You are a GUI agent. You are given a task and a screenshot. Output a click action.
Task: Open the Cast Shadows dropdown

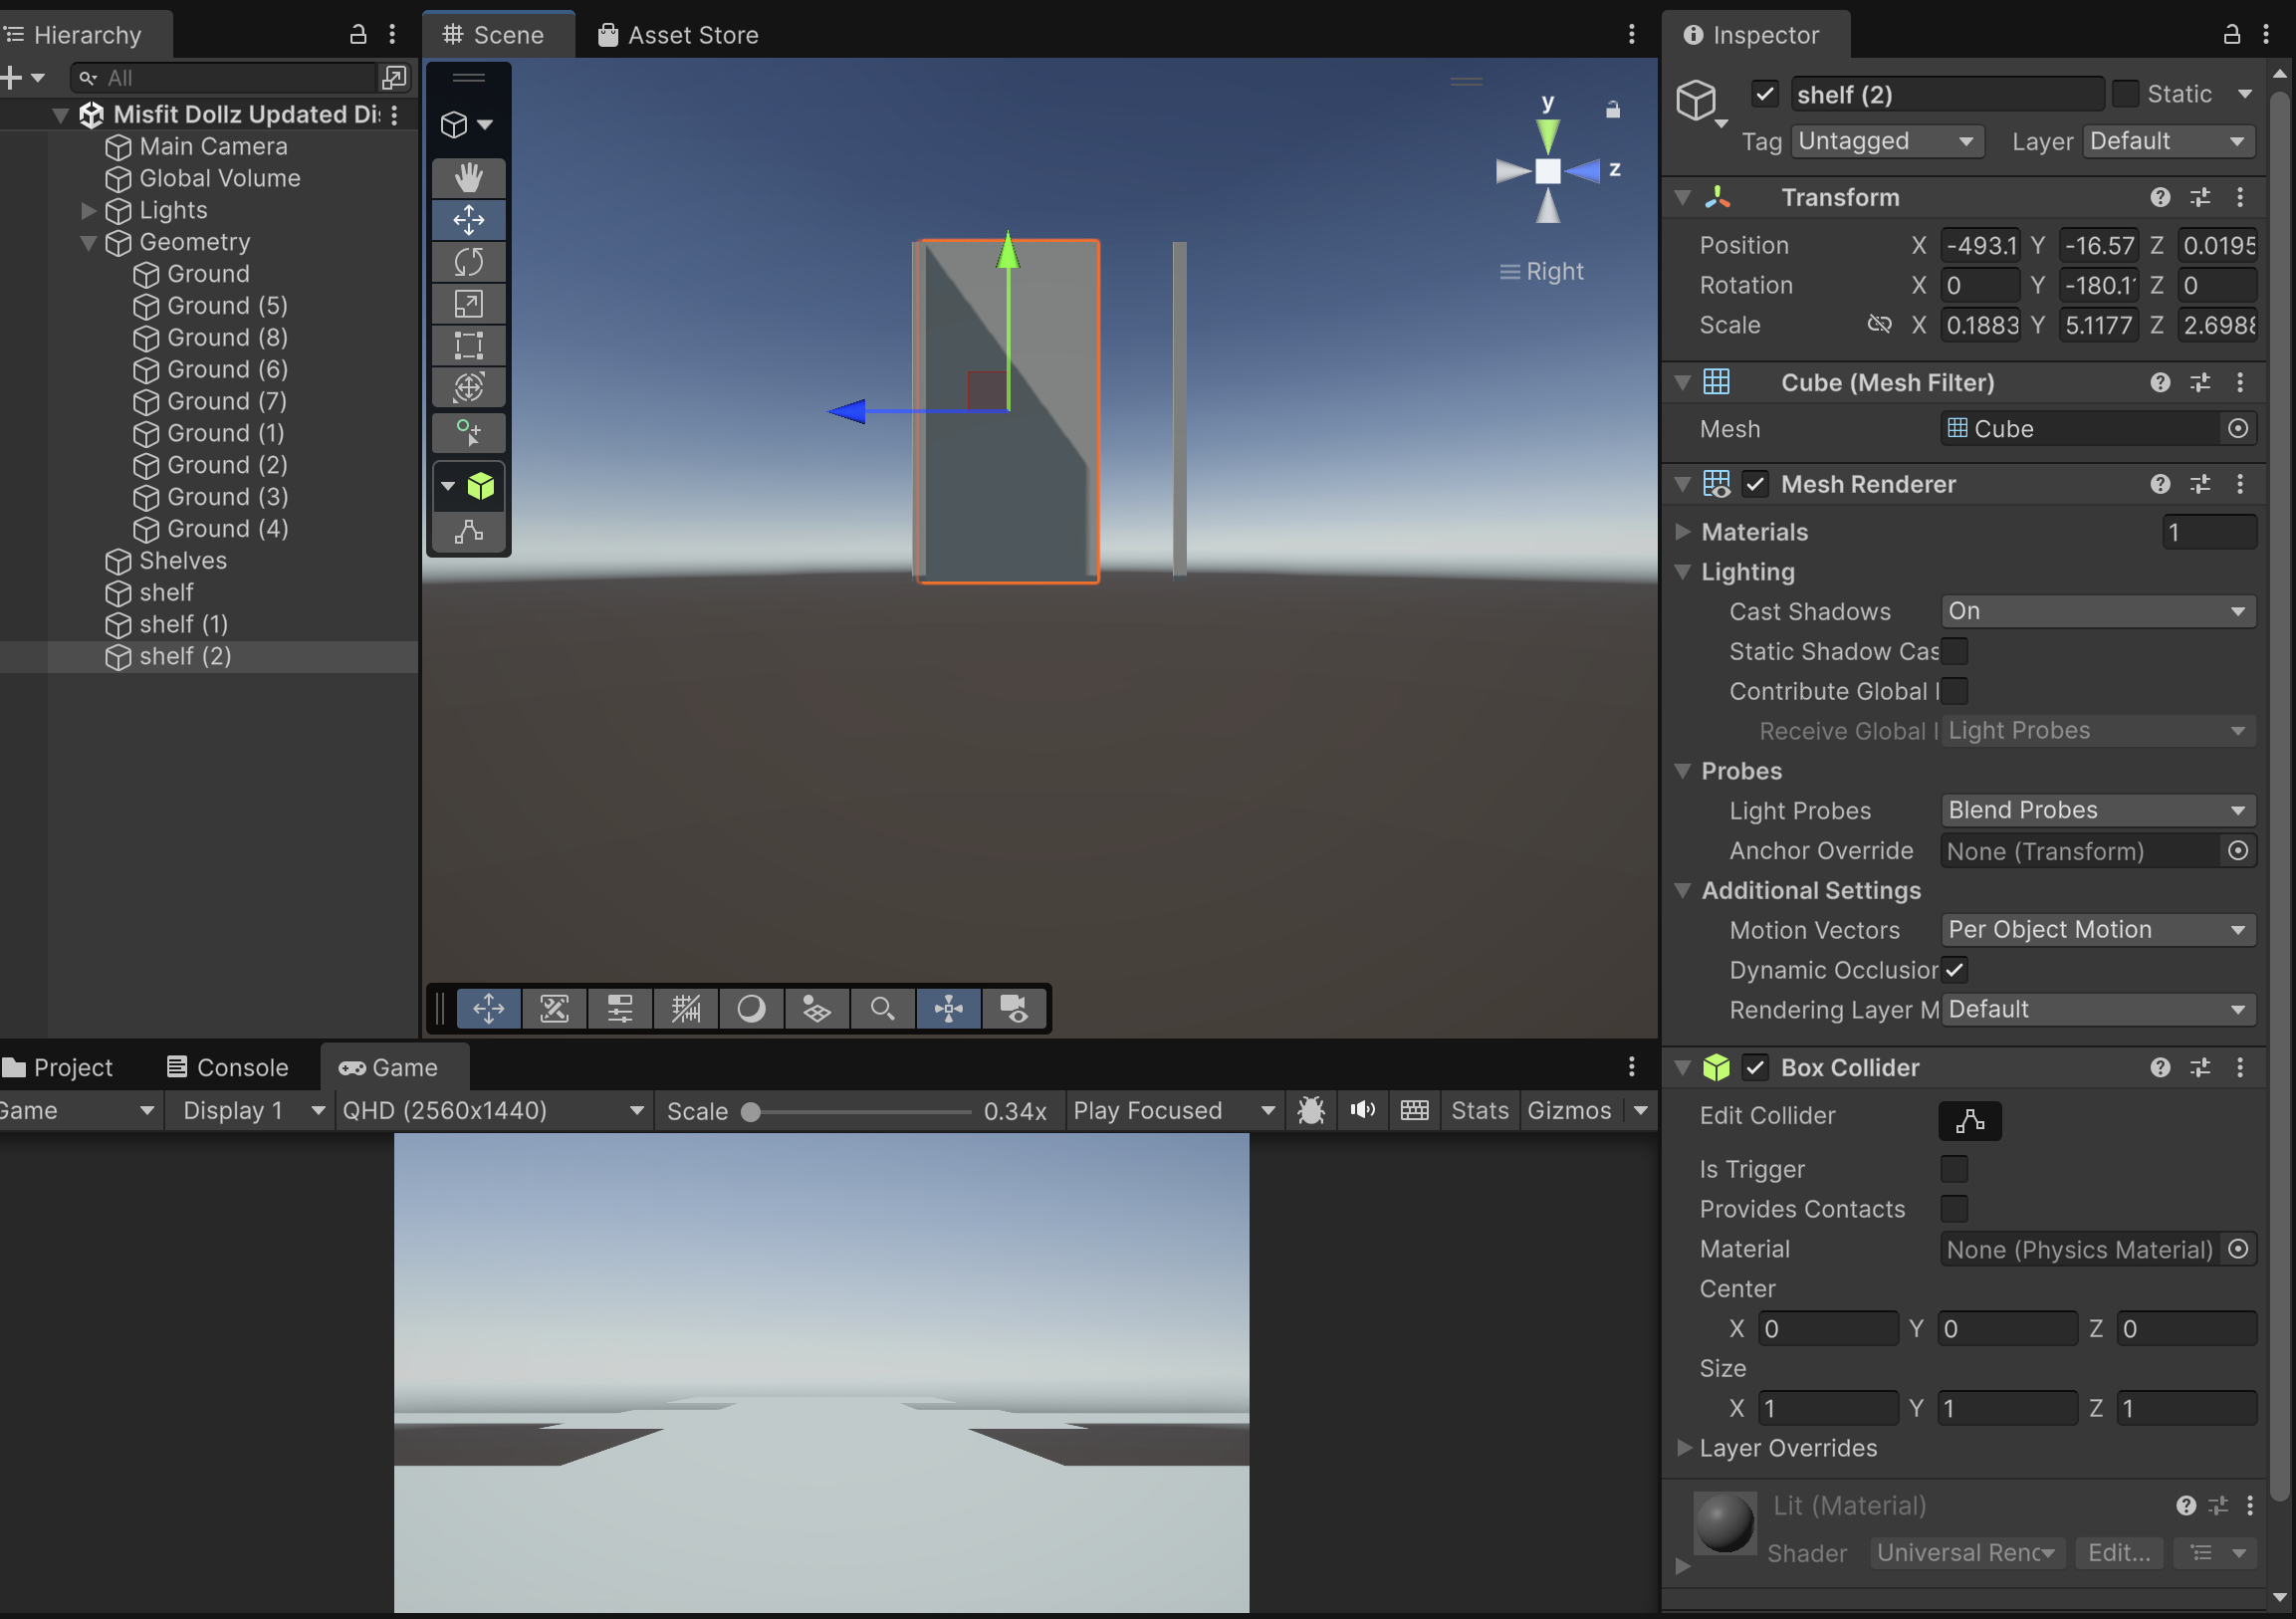(2097, 611)
